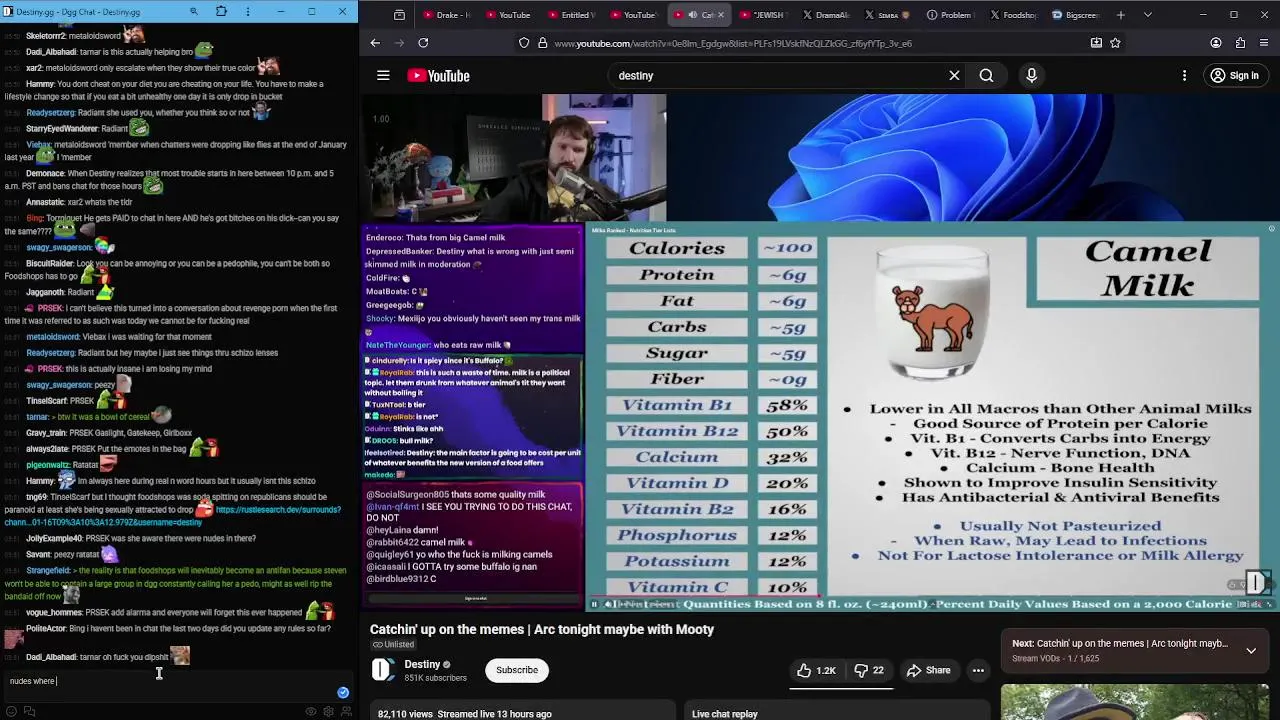Open the Firefox tab list view icon
Viewport: 1280px width, 720px height.
point(399,15)
